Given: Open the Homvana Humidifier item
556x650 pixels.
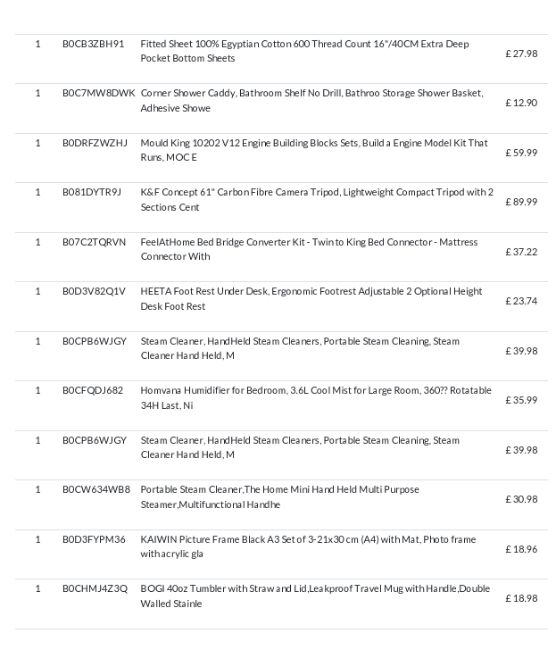Looking at the screenshot, I should click(316, 398).
